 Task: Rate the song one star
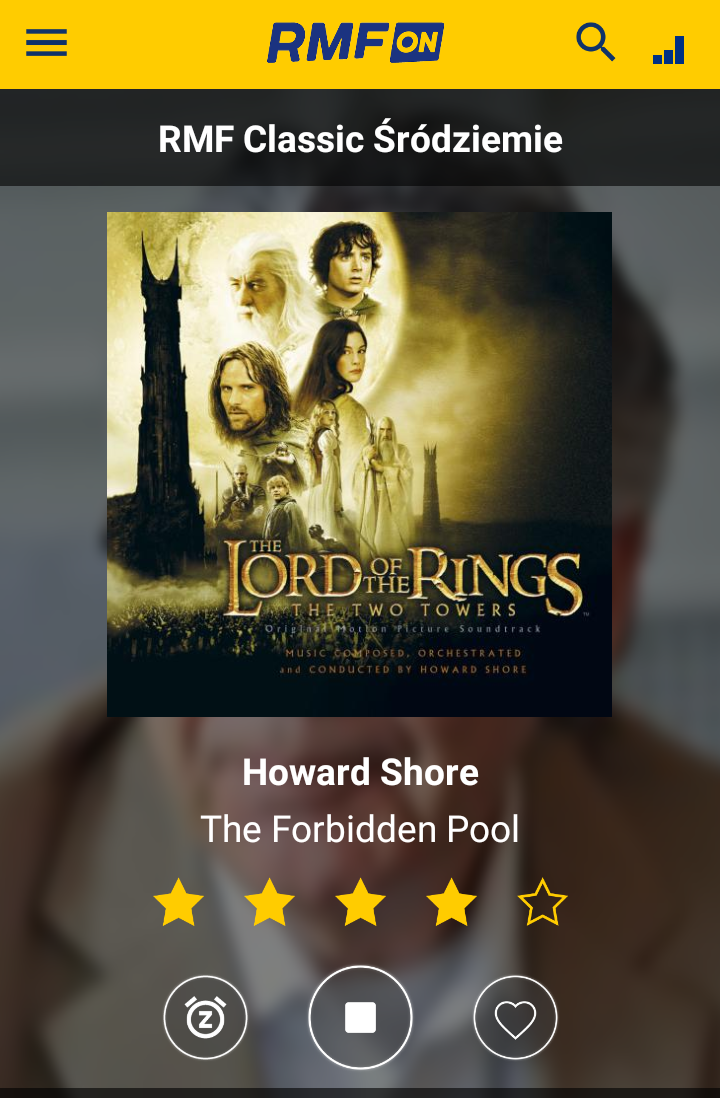pos(179,902)
